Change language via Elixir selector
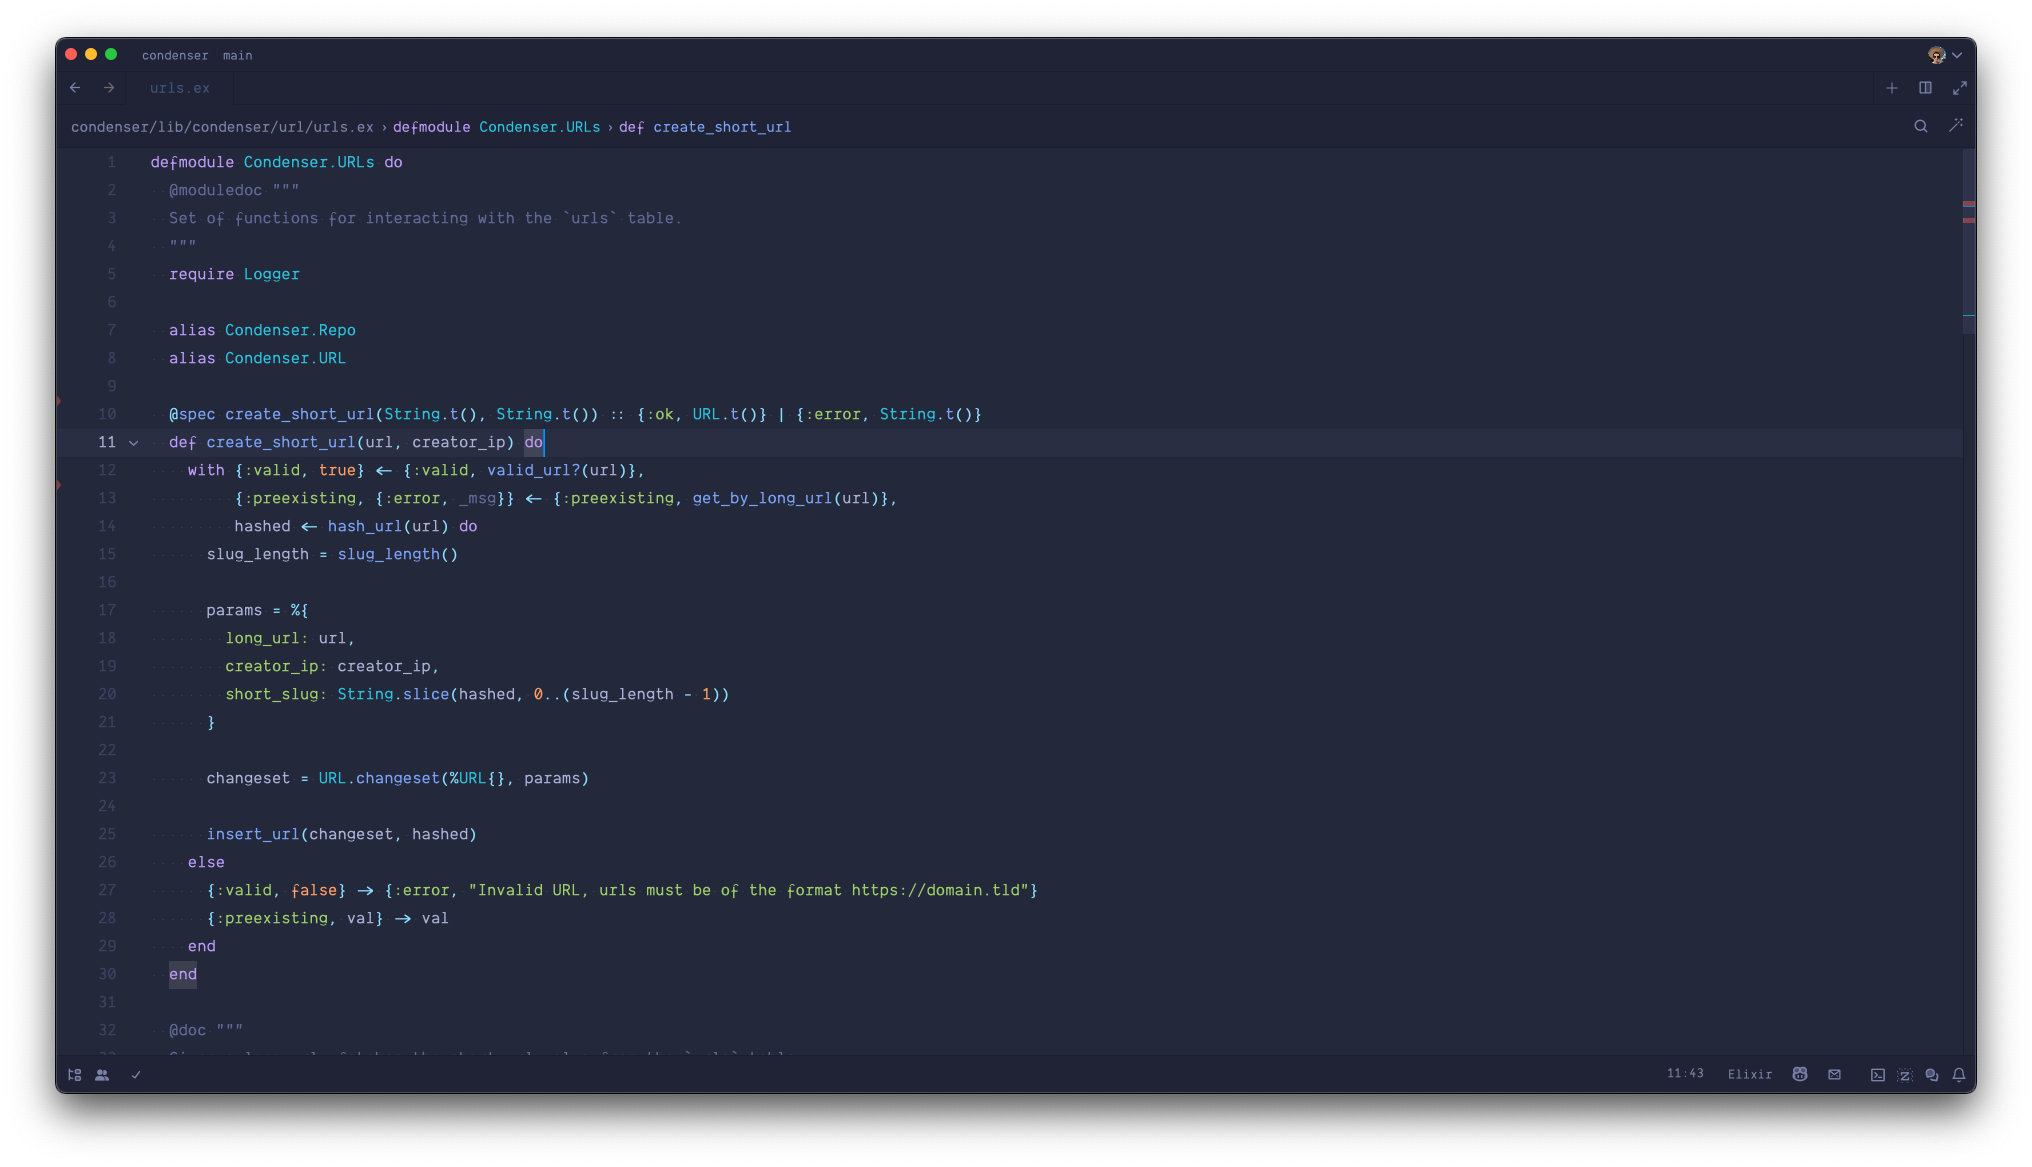This screenshot has height=1167, width=2032. tap(1749, 1075)
